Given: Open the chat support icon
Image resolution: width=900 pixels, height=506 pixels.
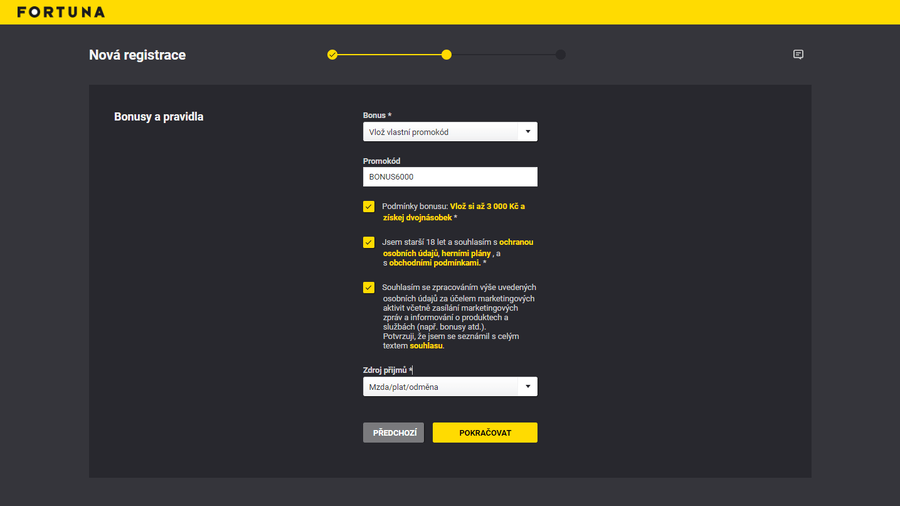Looking at the screenshot, I should [x=798, y=55].
